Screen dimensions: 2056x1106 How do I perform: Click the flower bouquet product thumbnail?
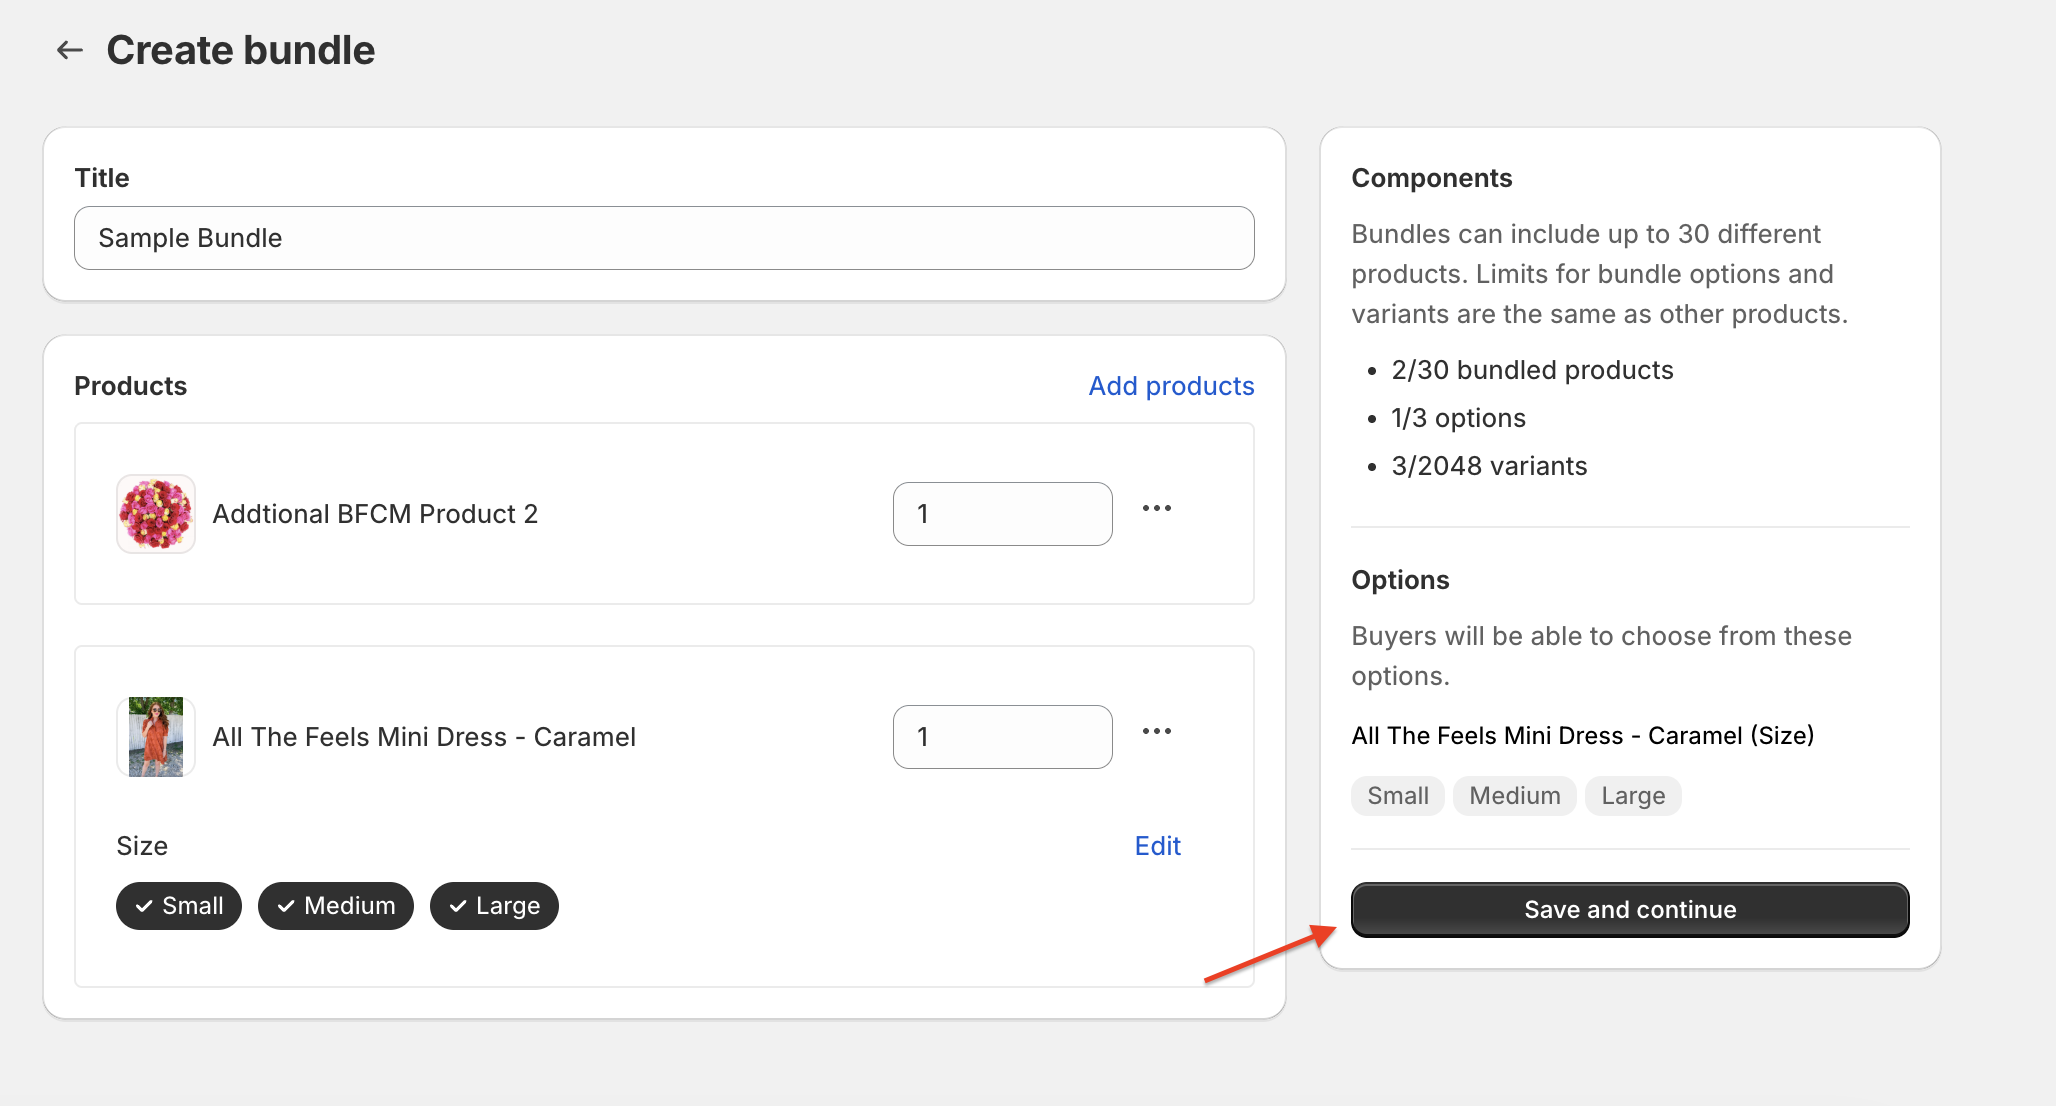pos(156,514)
